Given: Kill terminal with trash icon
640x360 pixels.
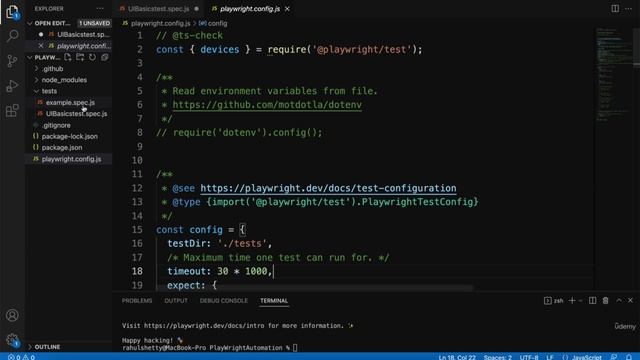Looking at the screenshot, I should (x=606, y=301).
